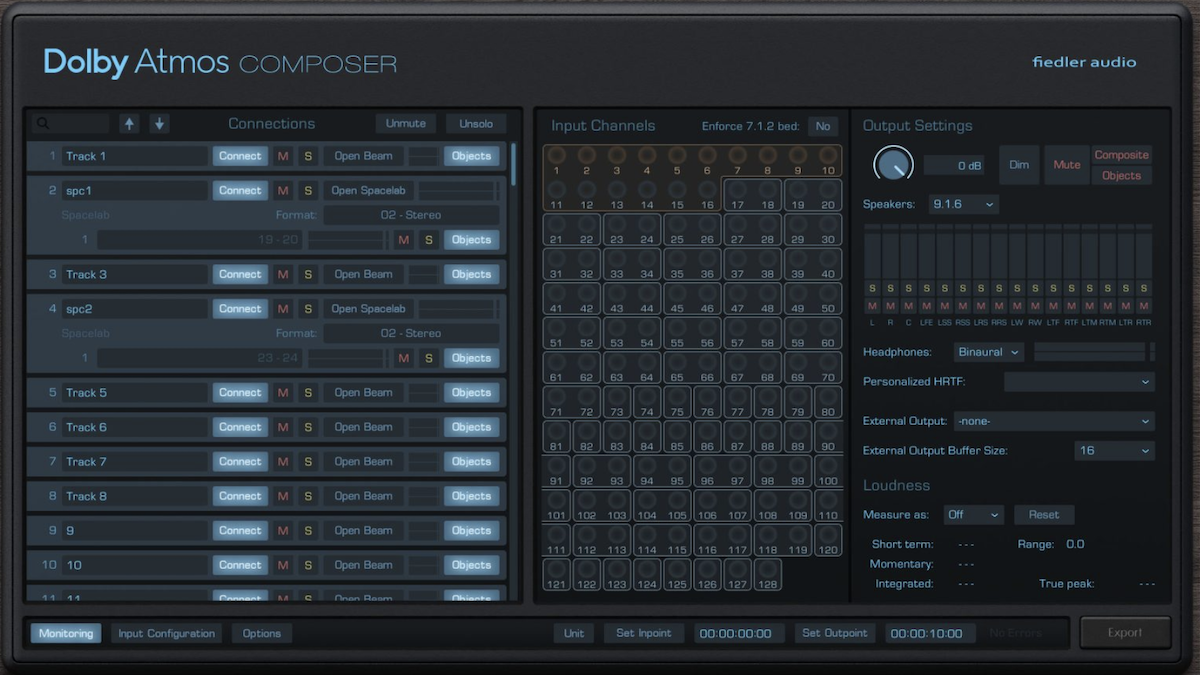Select input channel socket 46
Viewport: 1200px width, 675px height.
(707, 294)
